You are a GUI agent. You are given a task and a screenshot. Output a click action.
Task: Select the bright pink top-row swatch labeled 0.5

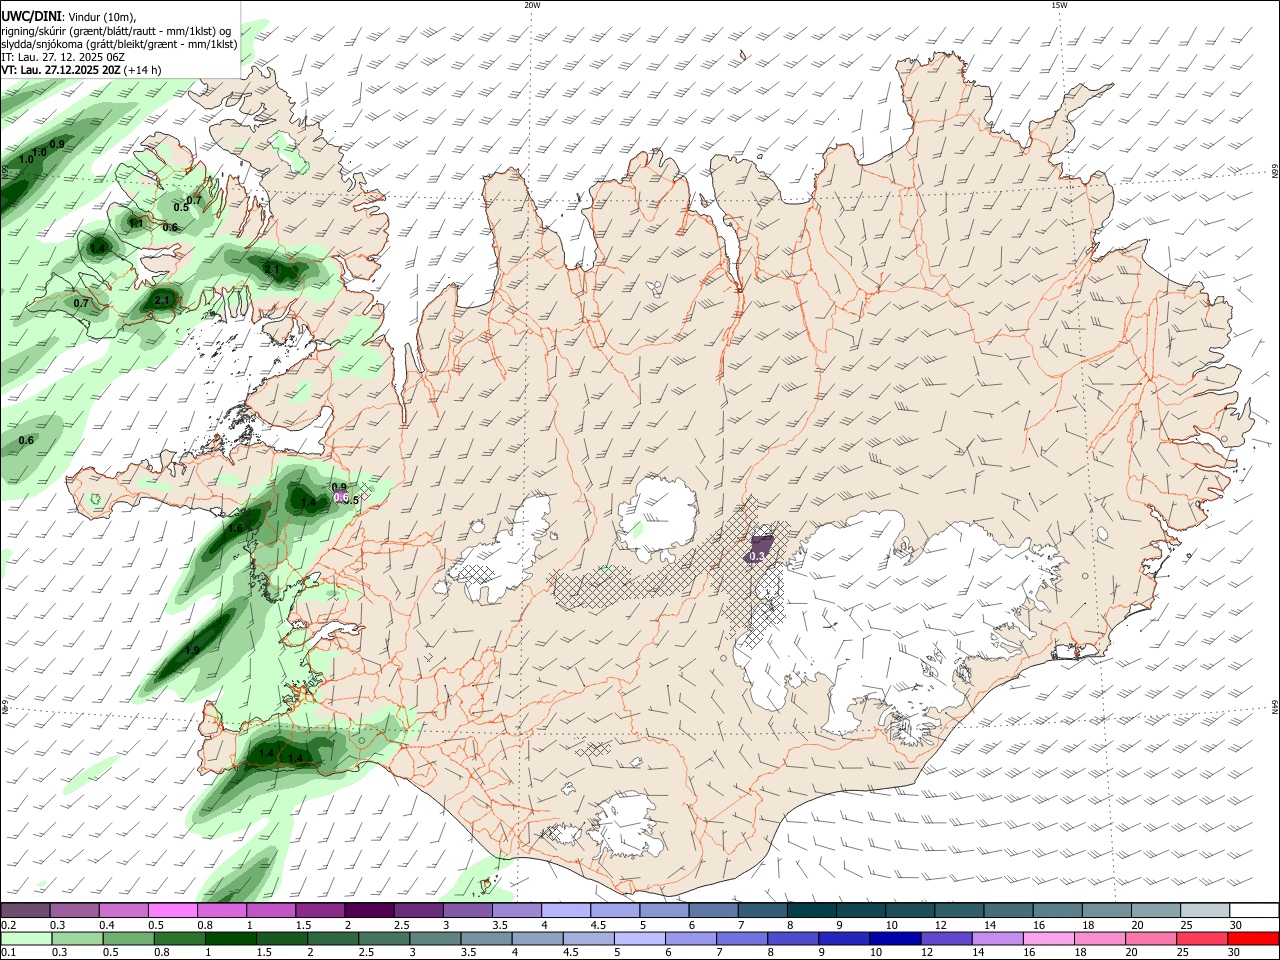coord(173,910)
